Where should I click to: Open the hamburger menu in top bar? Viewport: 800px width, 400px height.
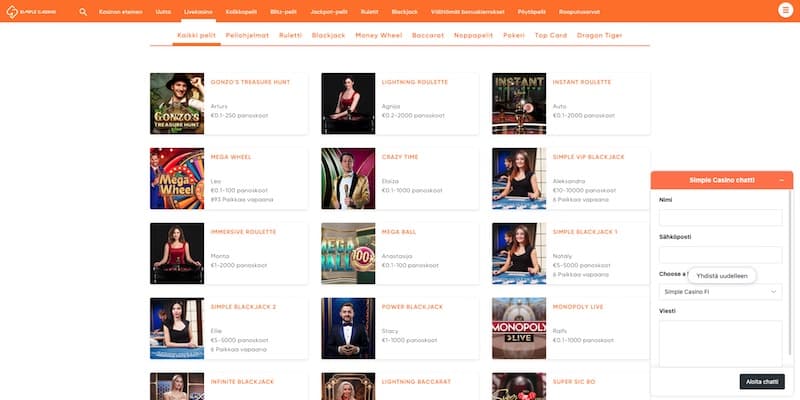(x=785, y=11)
